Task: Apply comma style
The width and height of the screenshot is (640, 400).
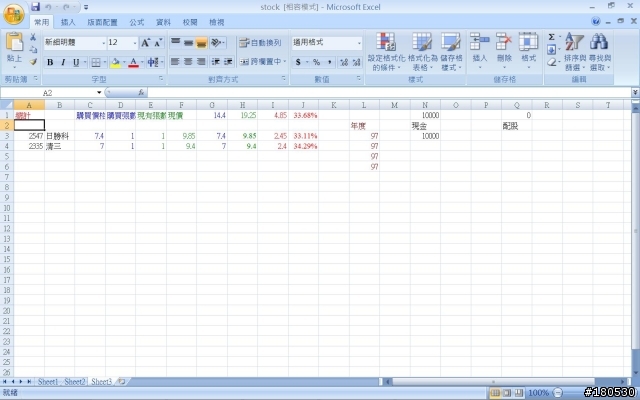Action: click(x=329, y=62)
